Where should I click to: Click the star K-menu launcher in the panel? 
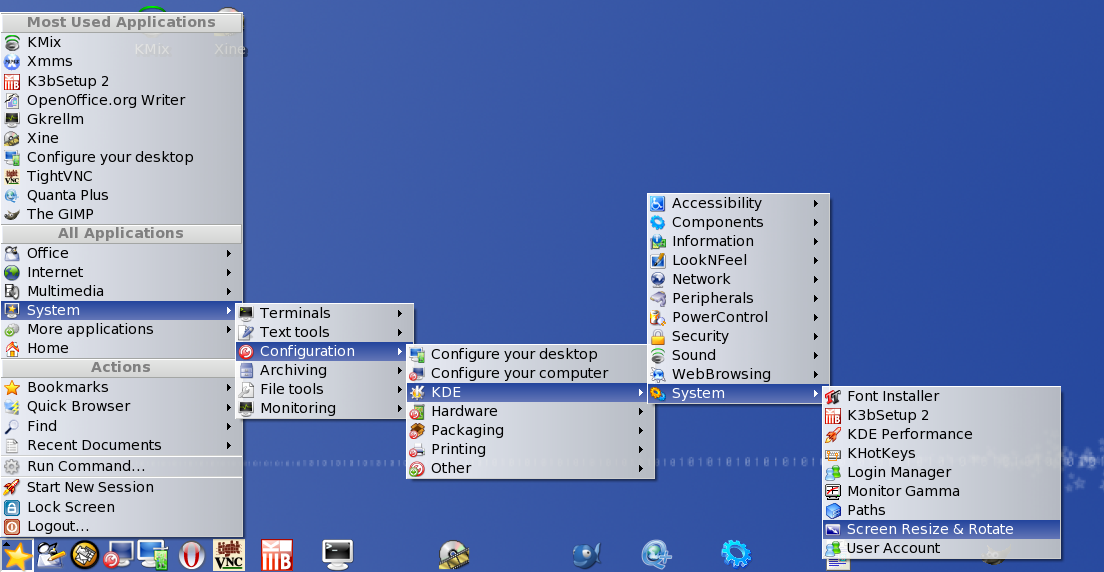click(16, 556)
